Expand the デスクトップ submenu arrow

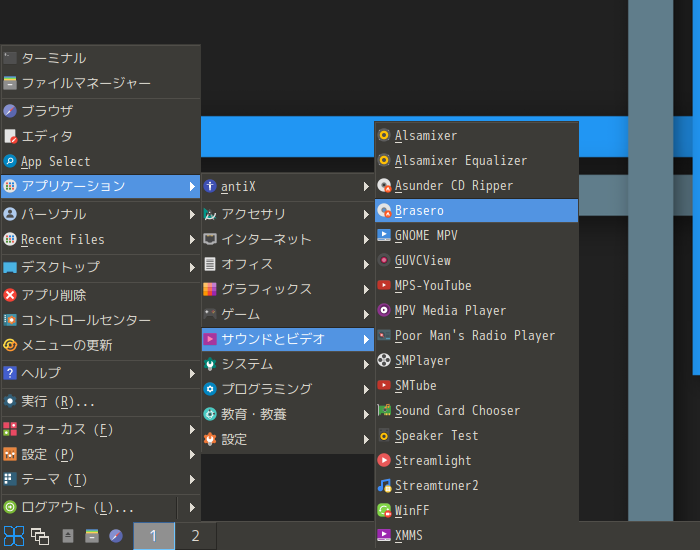(192, 267)
